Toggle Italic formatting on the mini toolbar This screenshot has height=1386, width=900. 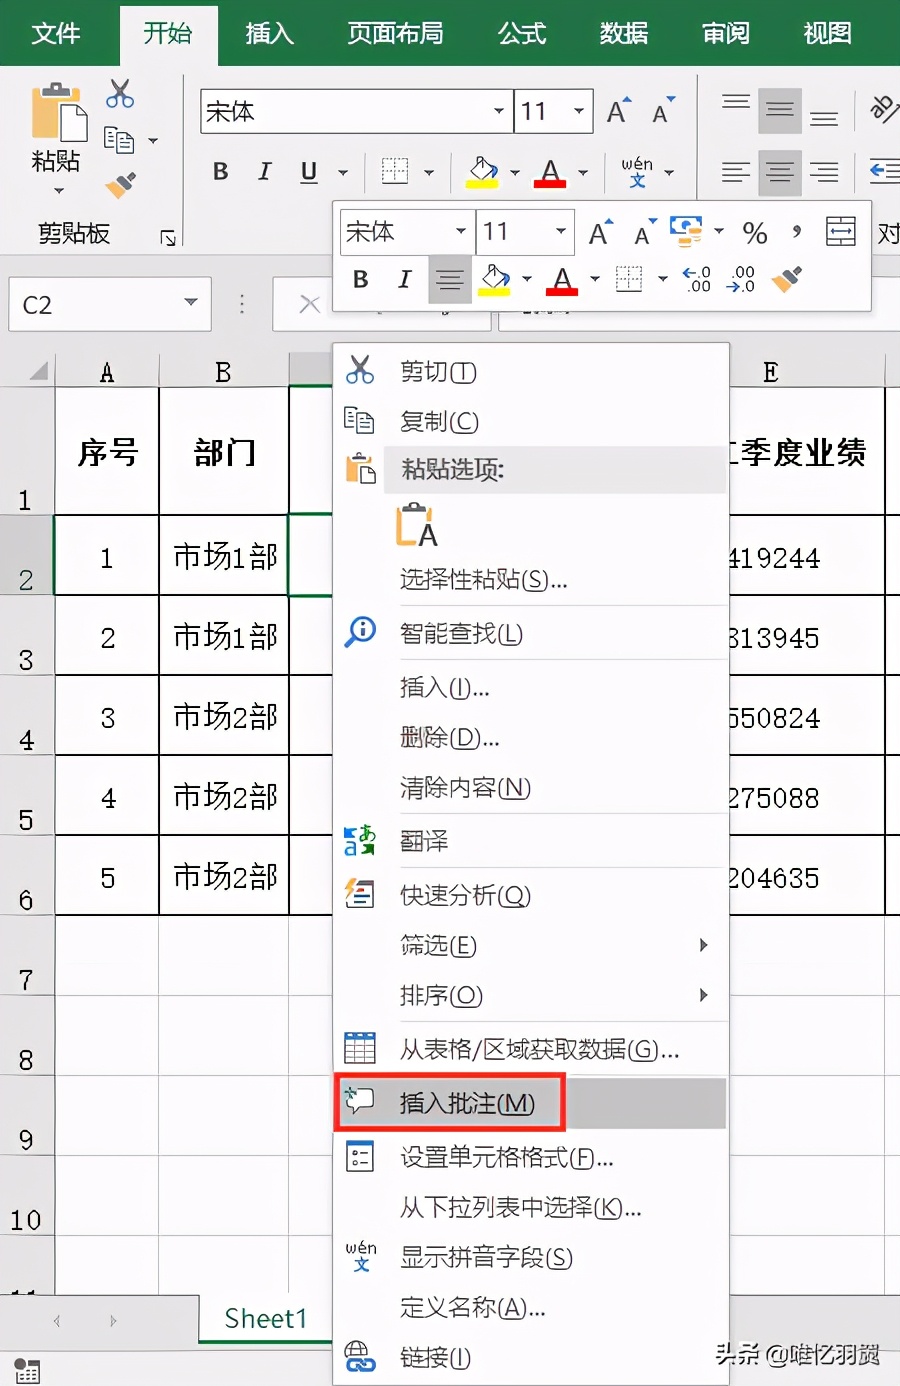404,280
